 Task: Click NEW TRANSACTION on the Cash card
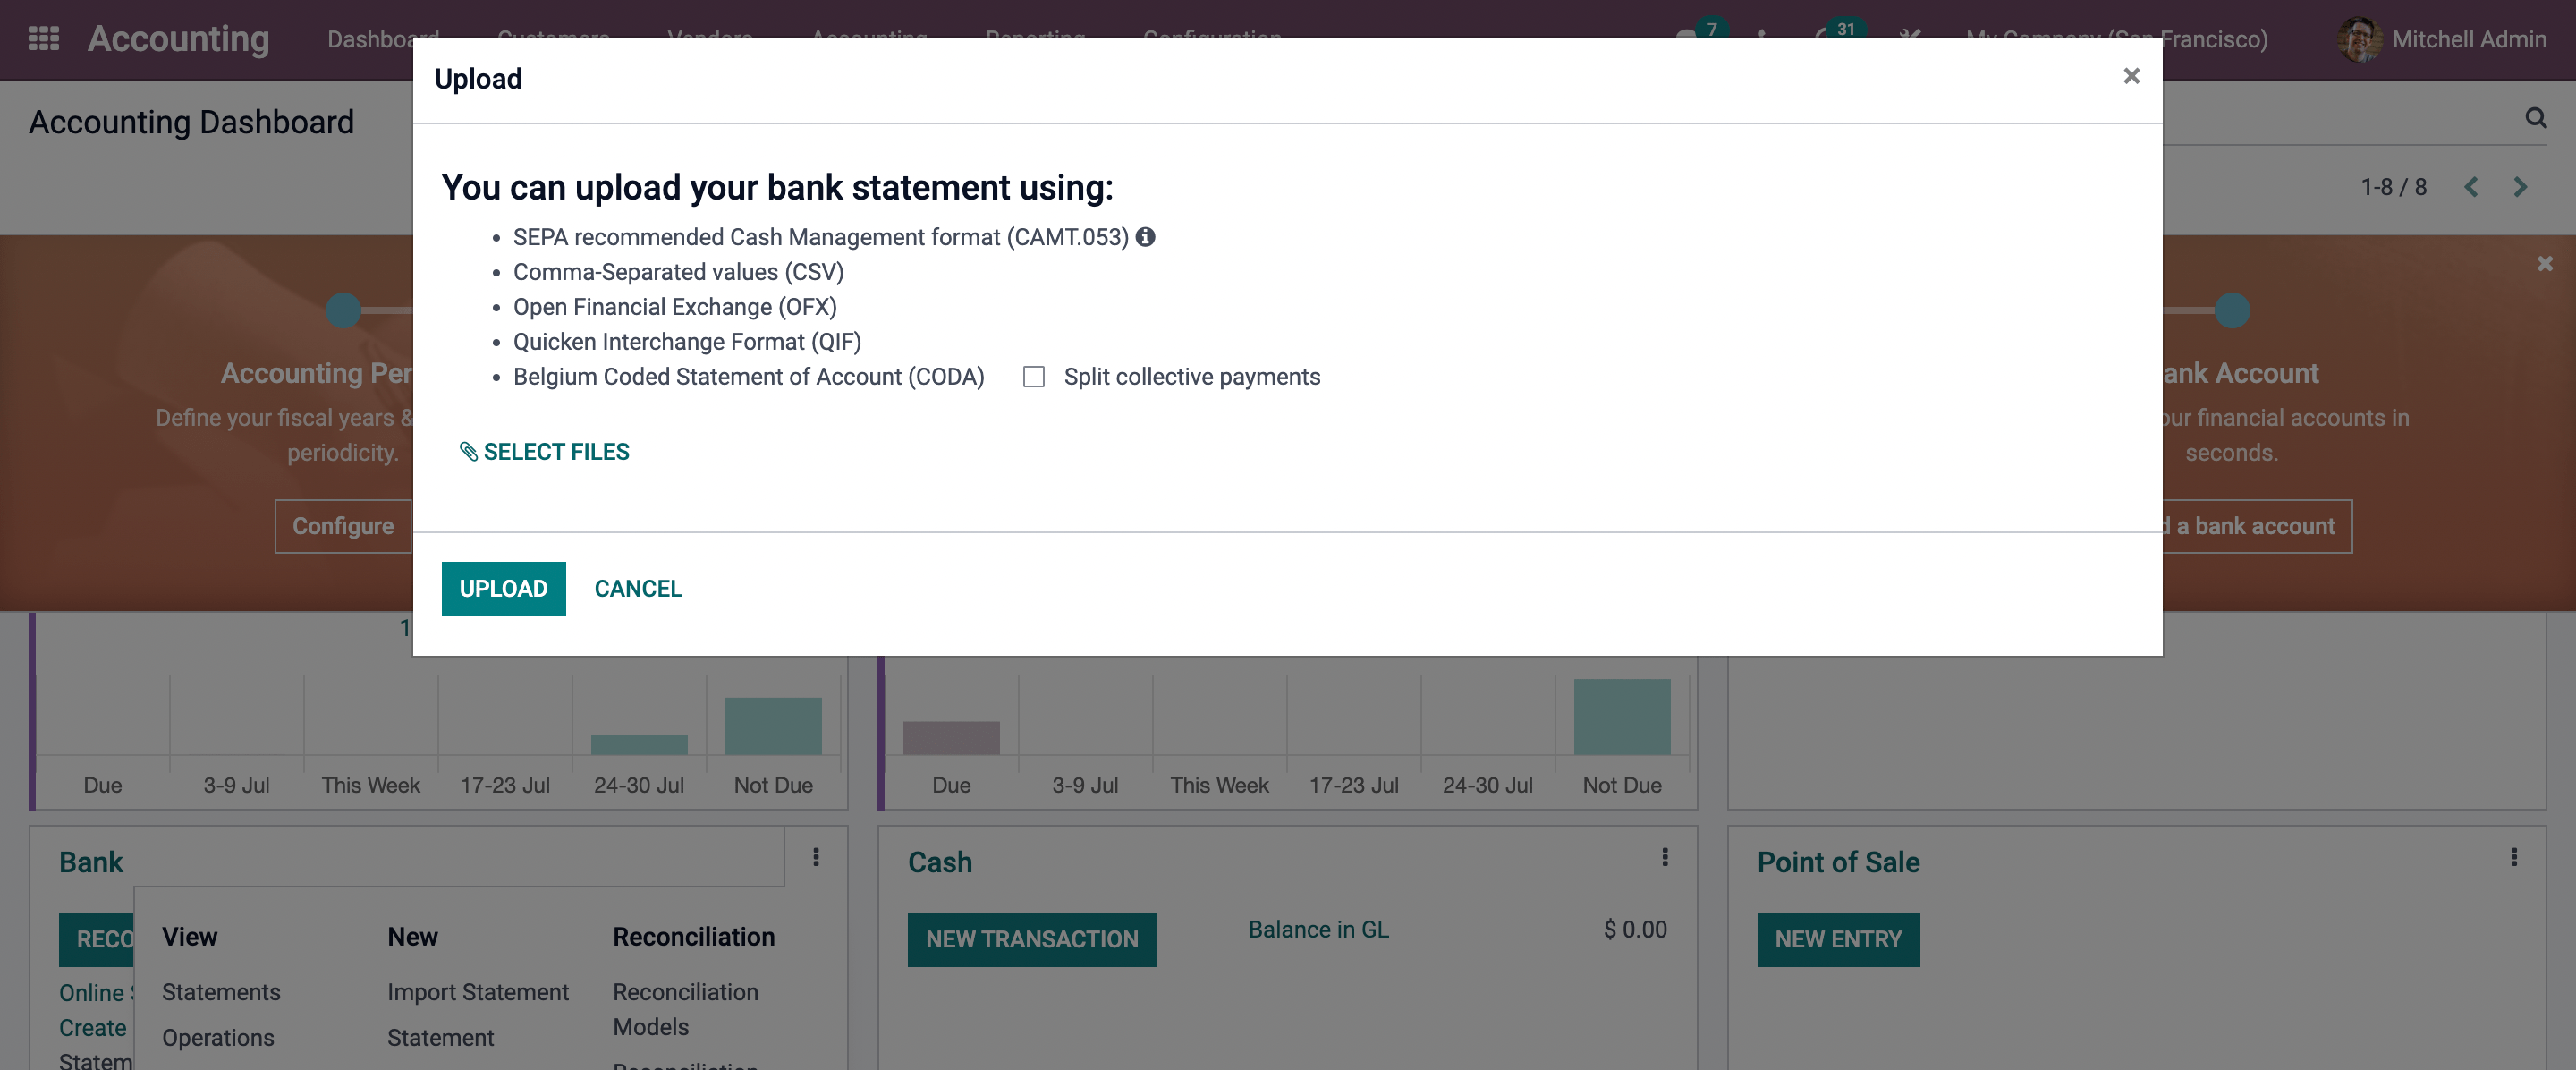point(1031,939)
